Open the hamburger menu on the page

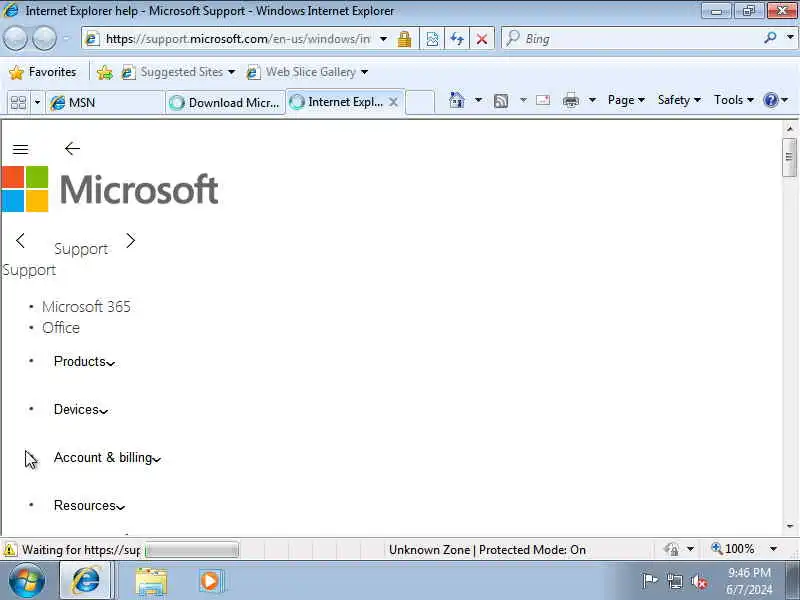20,149
